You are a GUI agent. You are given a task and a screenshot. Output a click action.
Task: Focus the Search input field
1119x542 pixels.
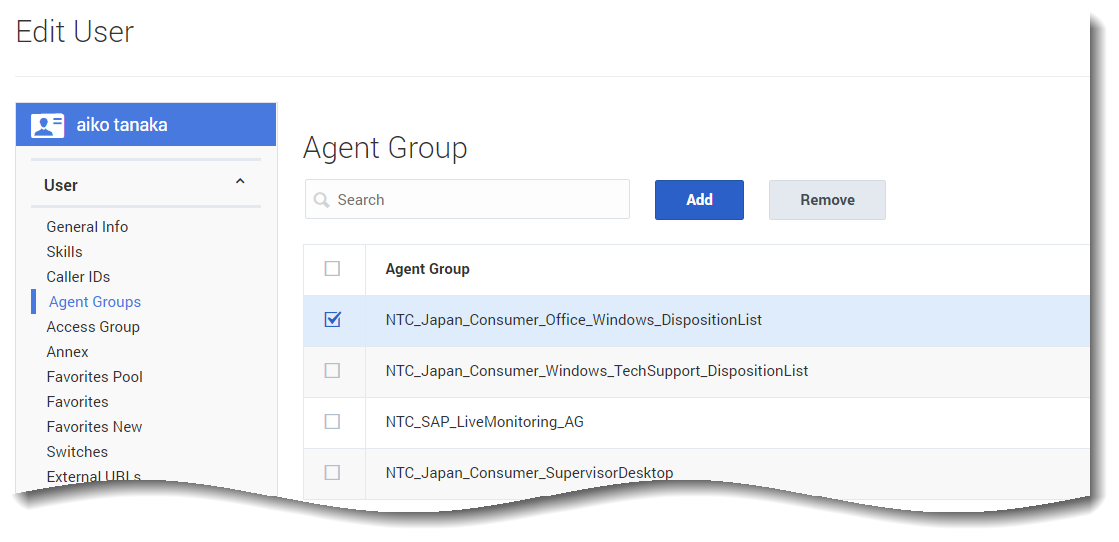478,200
